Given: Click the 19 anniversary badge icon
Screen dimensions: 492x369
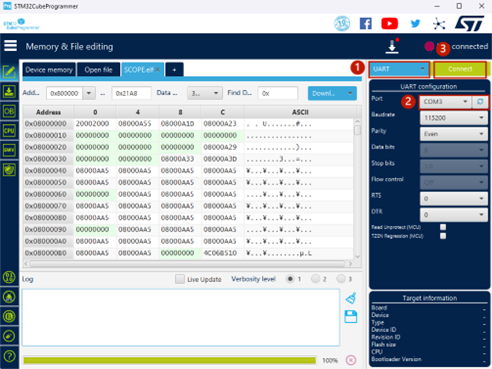Looking at the screenshot, I should pyautogui.click(x=342, y=23).
